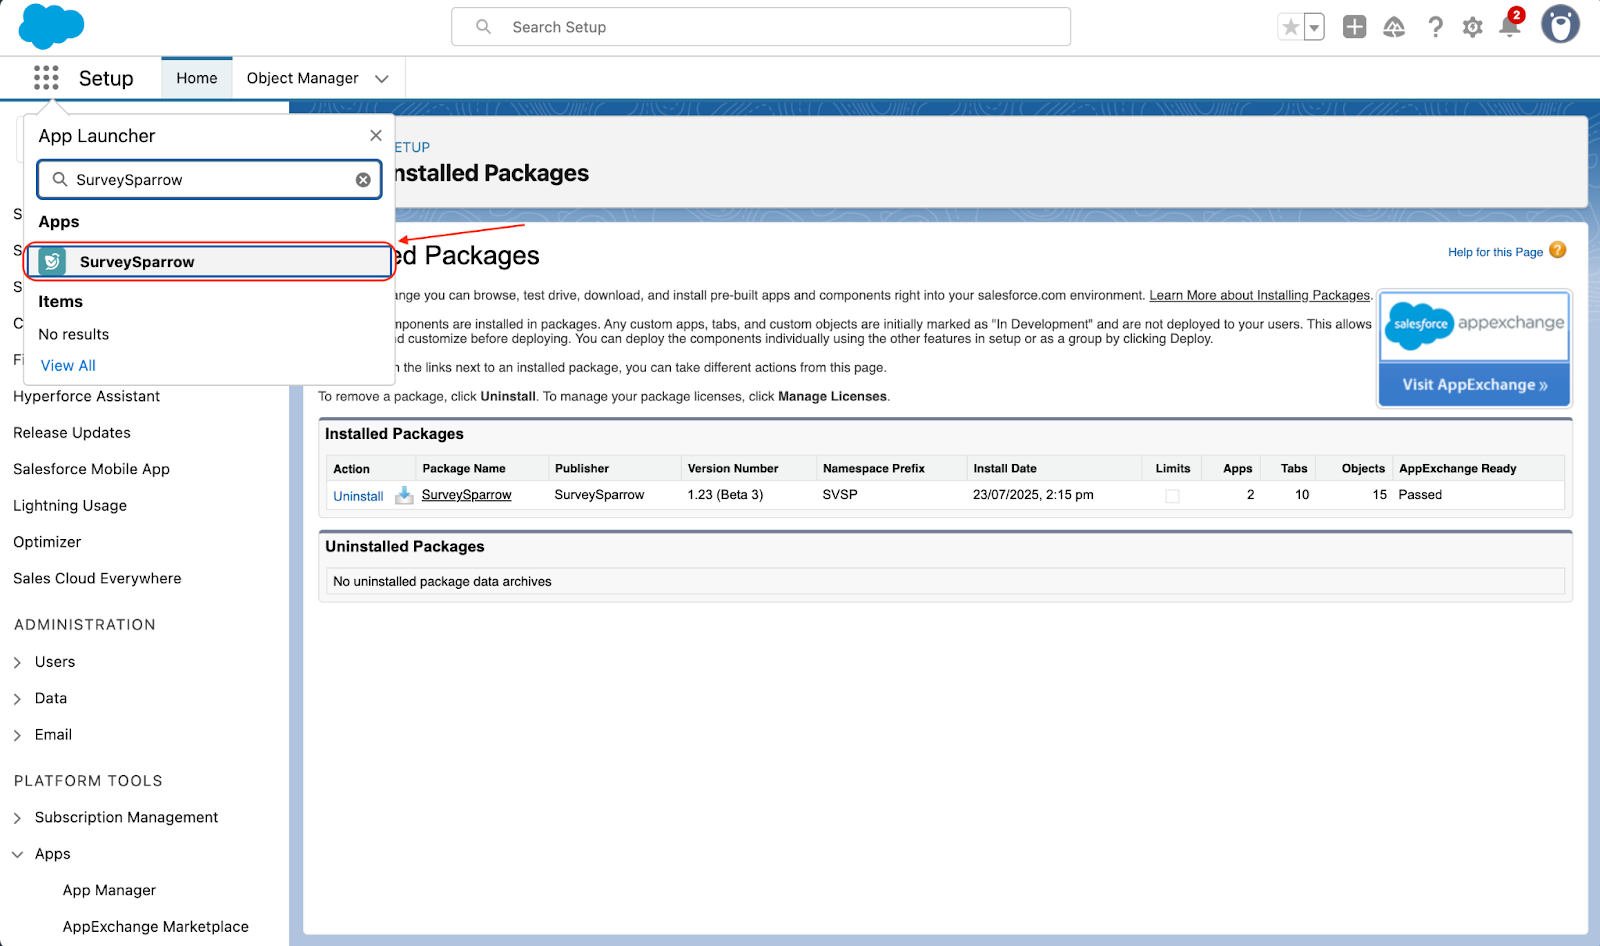Collapse the Apps tree section

click(17, 854)
